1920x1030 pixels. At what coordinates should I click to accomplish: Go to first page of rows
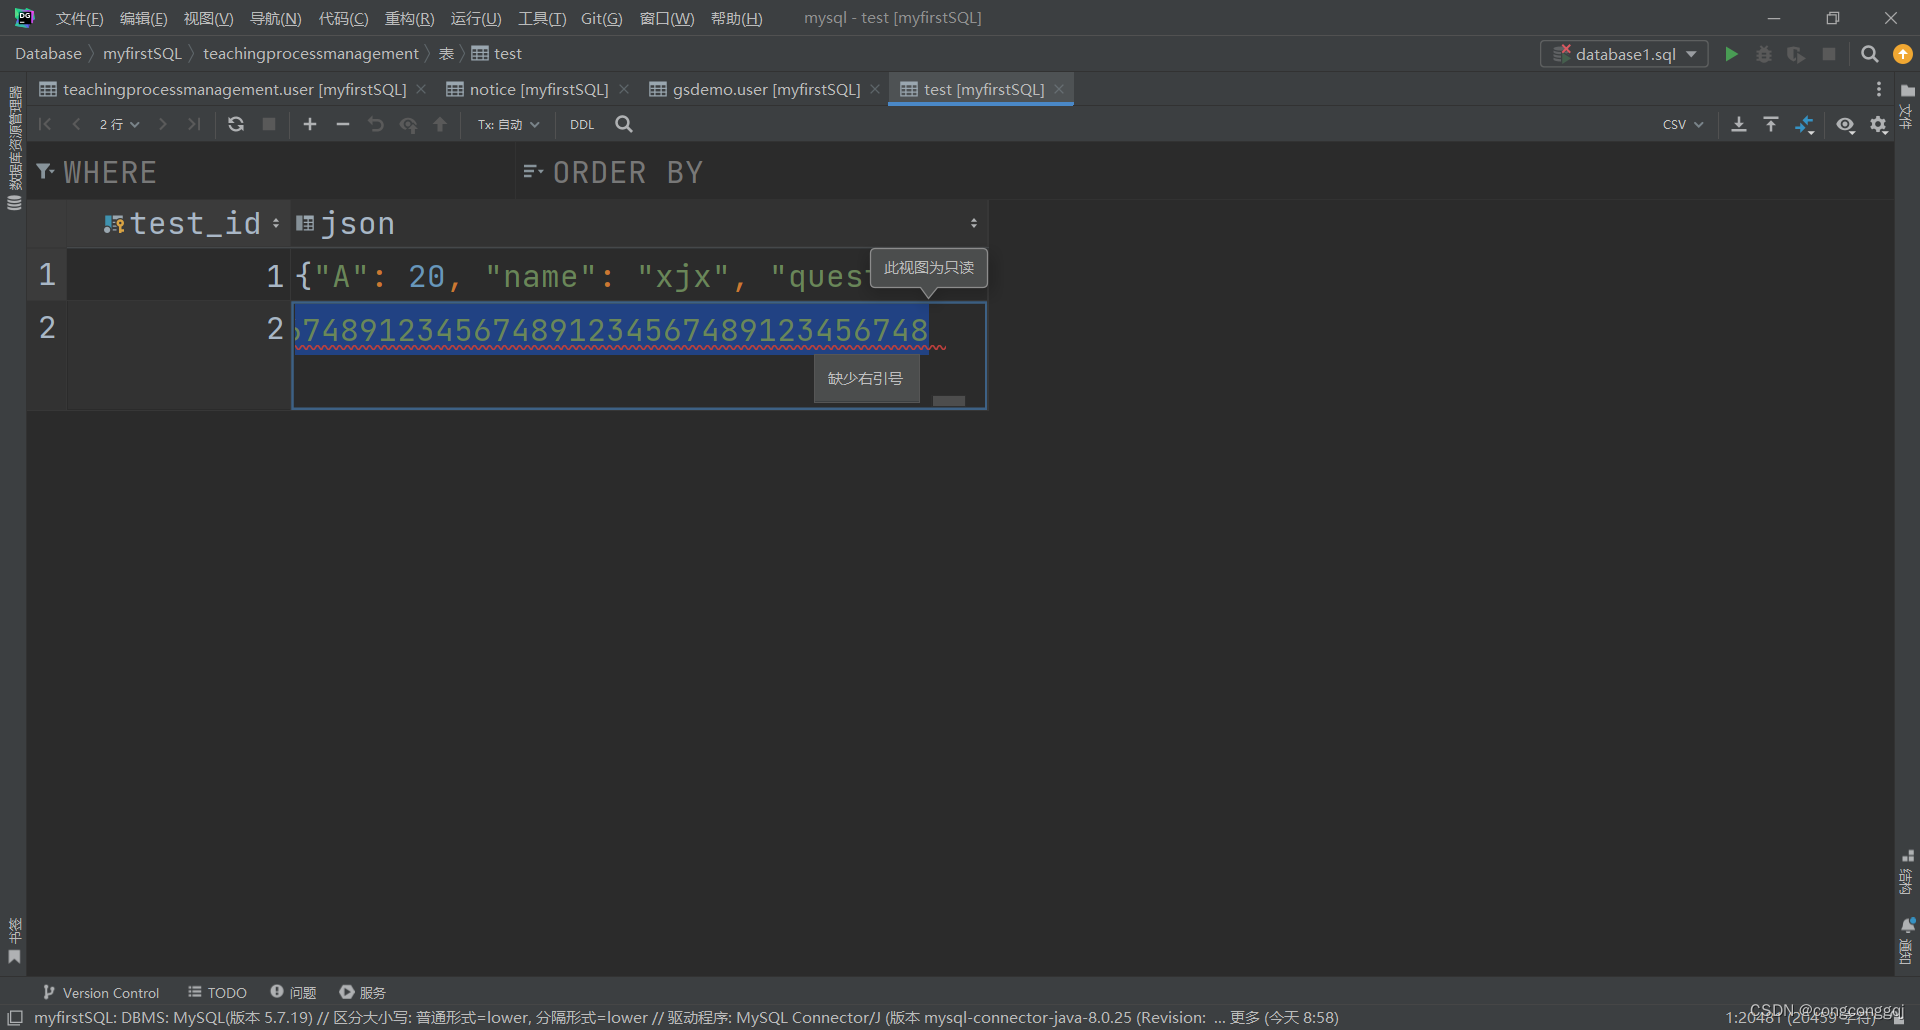click(45, 124)
